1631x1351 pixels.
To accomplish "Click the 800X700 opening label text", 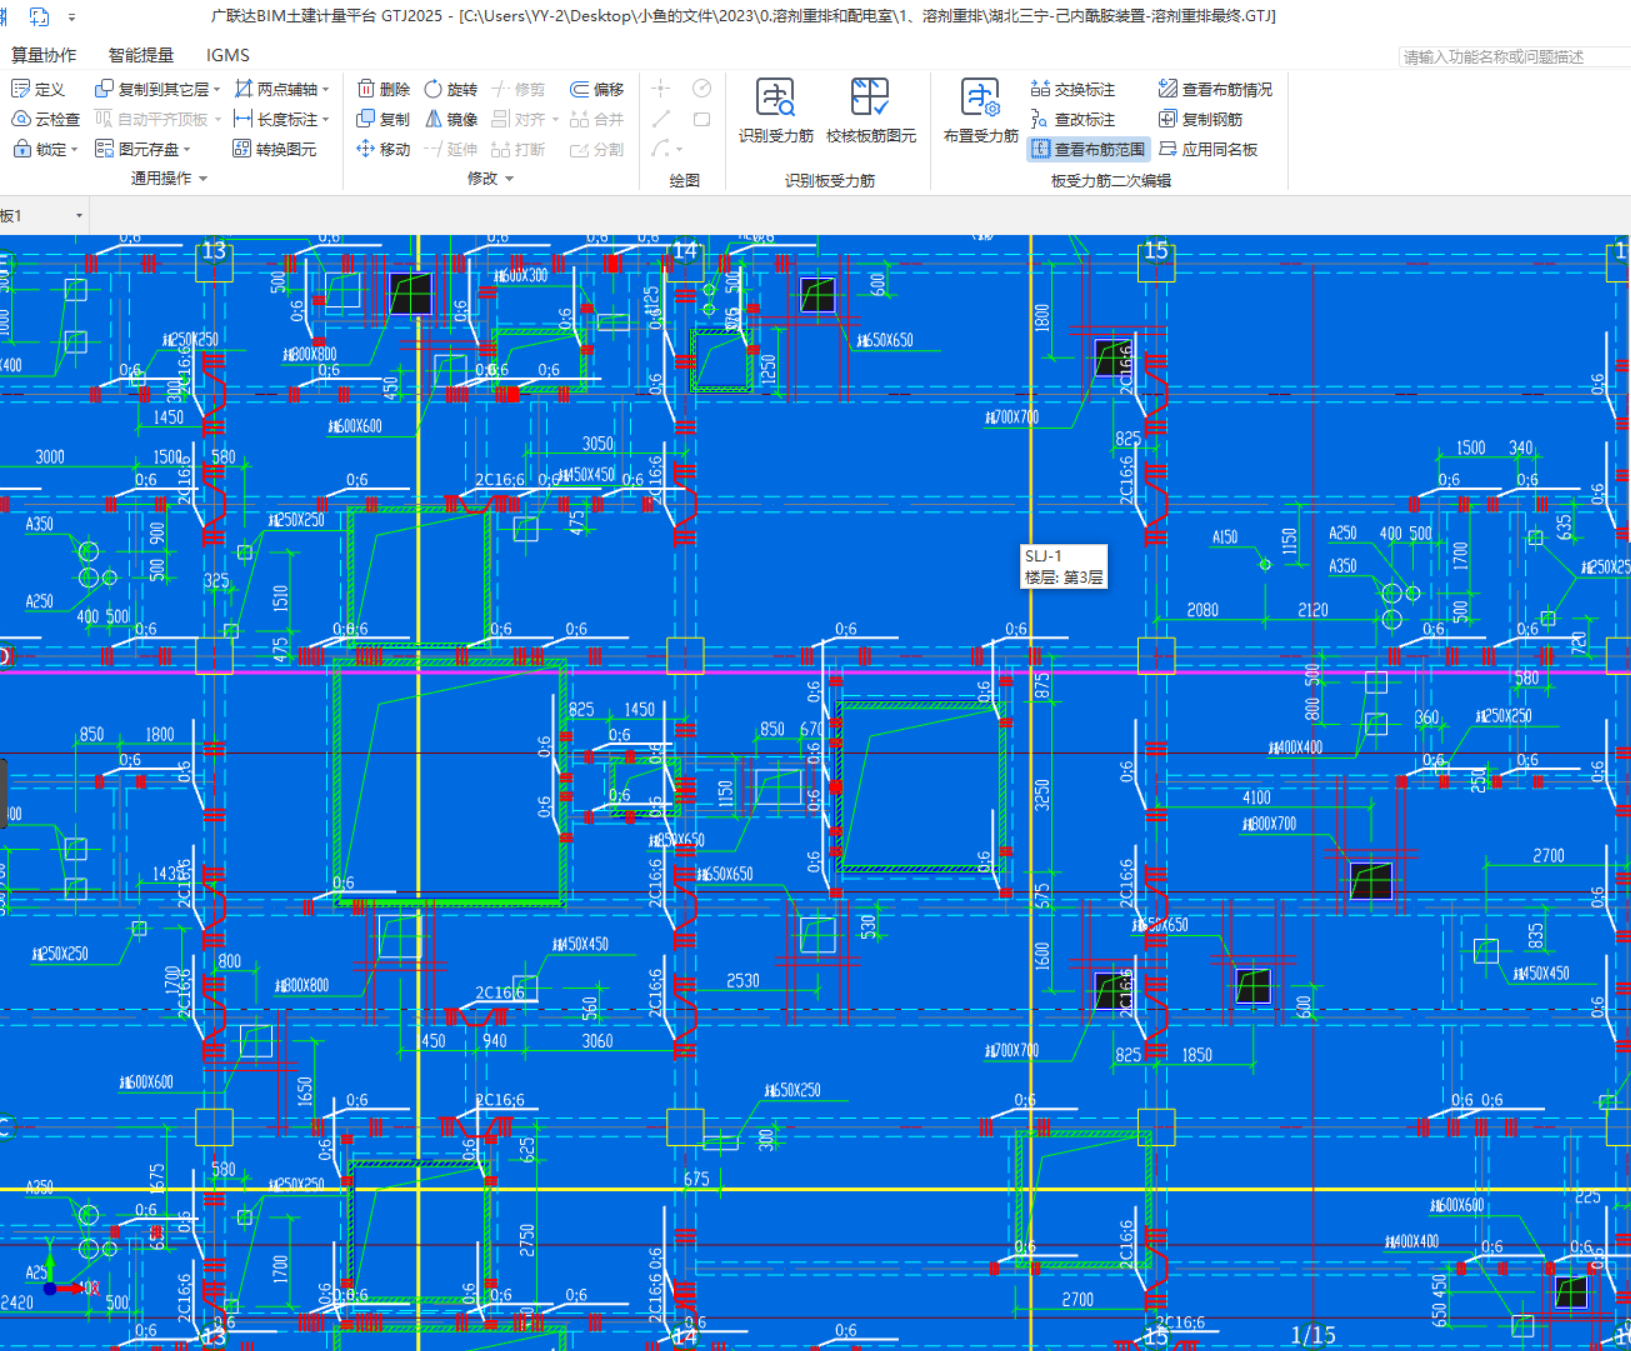I will [x=1269, y=824].
